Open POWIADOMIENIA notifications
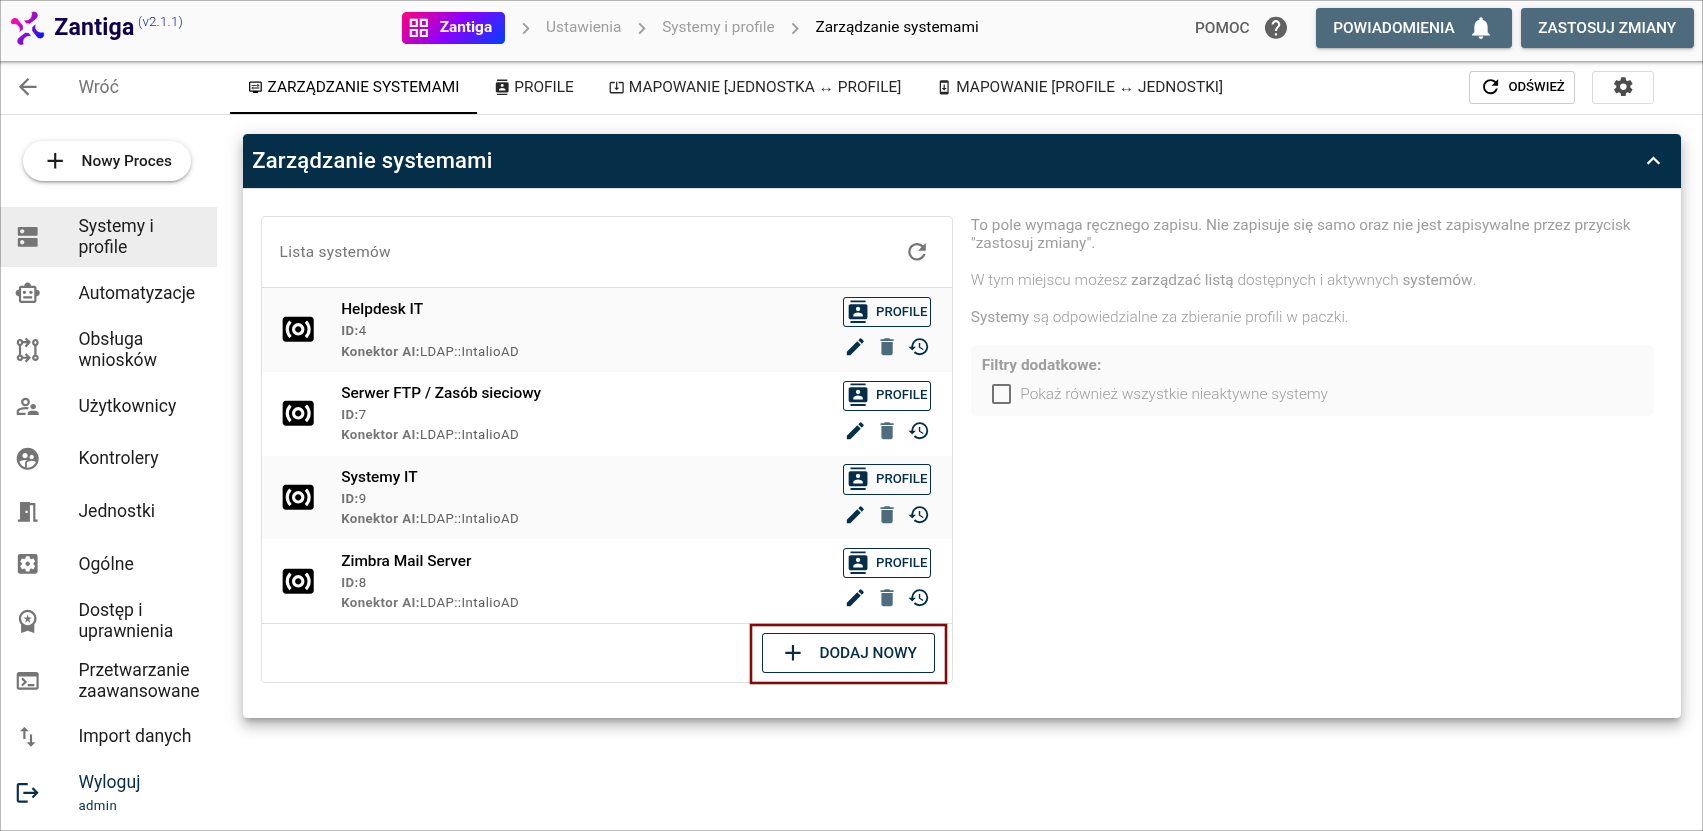This screenshot has height=831, width=1703. point(1411,28)
